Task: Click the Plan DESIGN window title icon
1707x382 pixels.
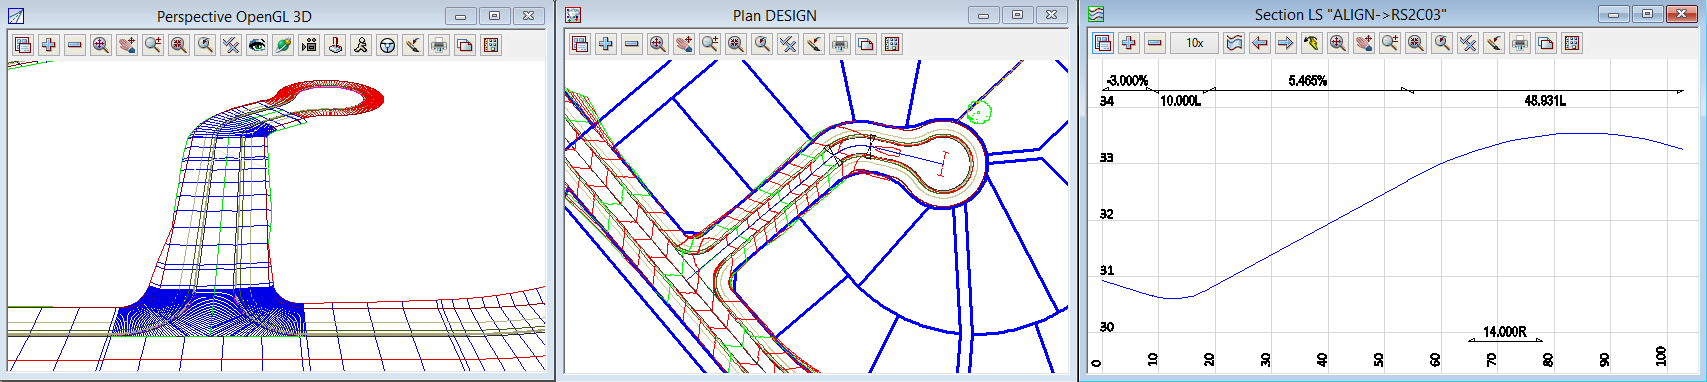Action: coord(573,15)
